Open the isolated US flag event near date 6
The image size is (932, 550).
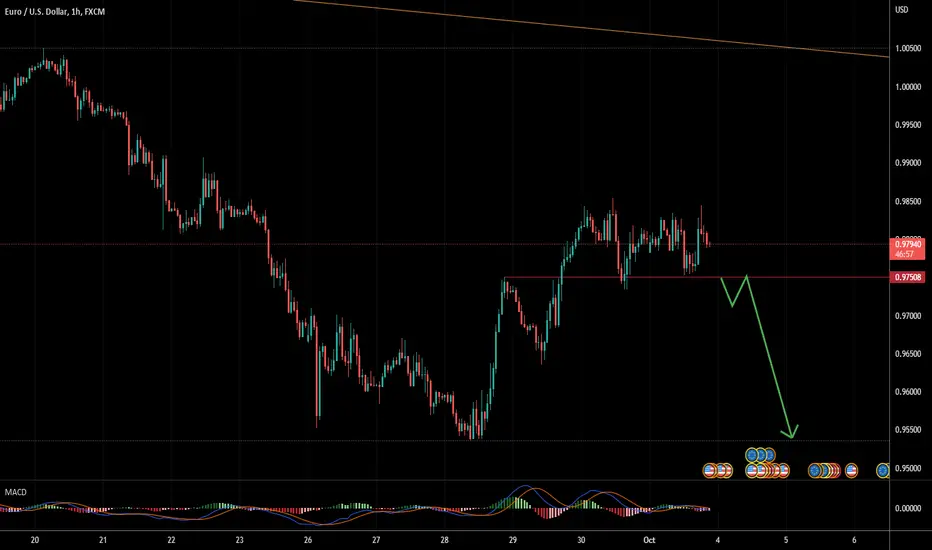[851, 471]
